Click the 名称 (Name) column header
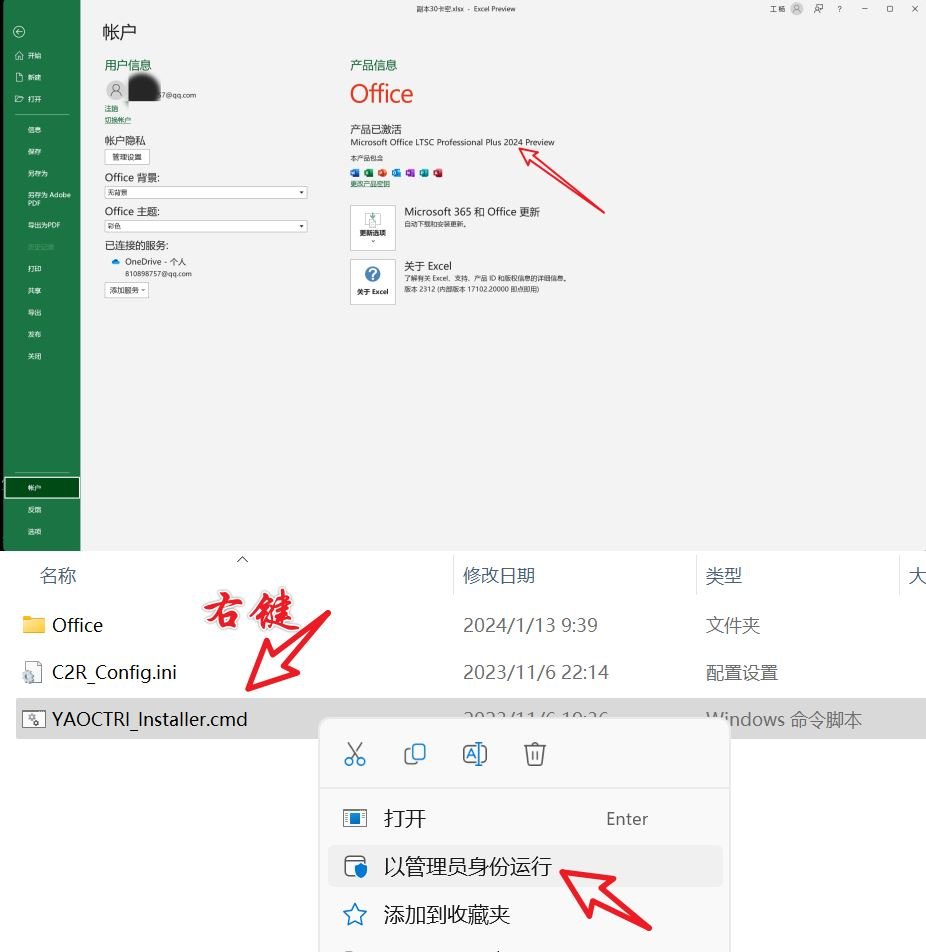 (58, 575)
